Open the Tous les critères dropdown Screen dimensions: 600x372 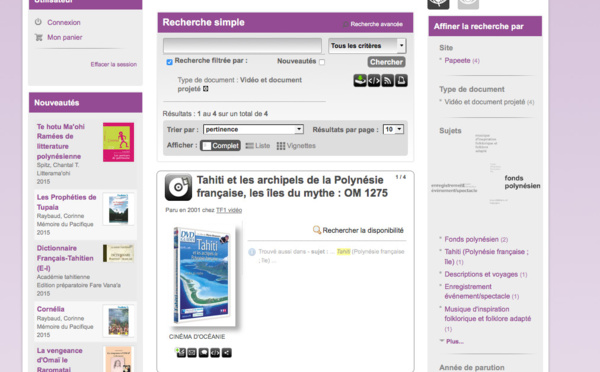click(367, 46)
